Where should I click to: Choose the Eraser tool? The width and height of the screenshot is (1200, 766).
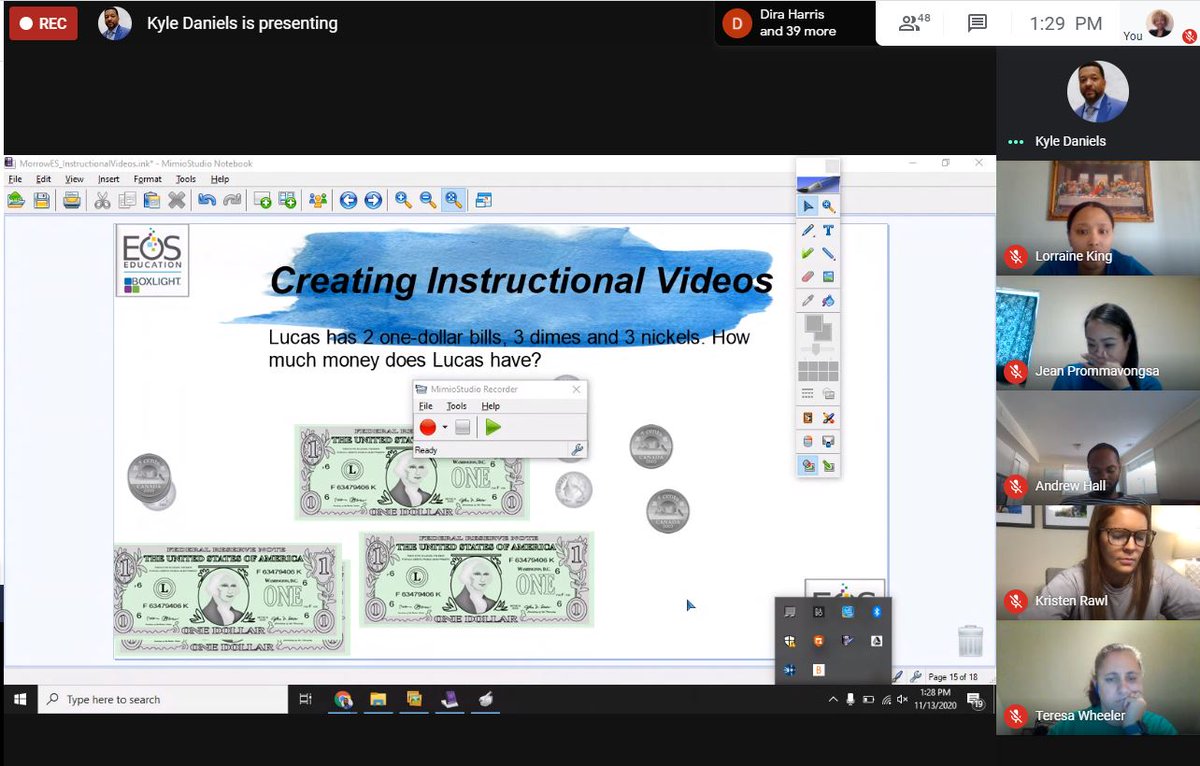pos(806,276)
